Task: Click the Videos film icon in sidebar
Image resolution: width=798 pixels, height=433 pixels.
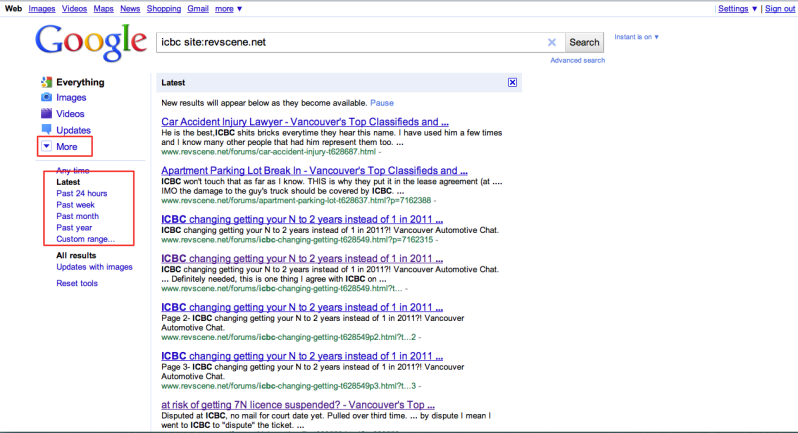Action: click(x=46, y=113)
